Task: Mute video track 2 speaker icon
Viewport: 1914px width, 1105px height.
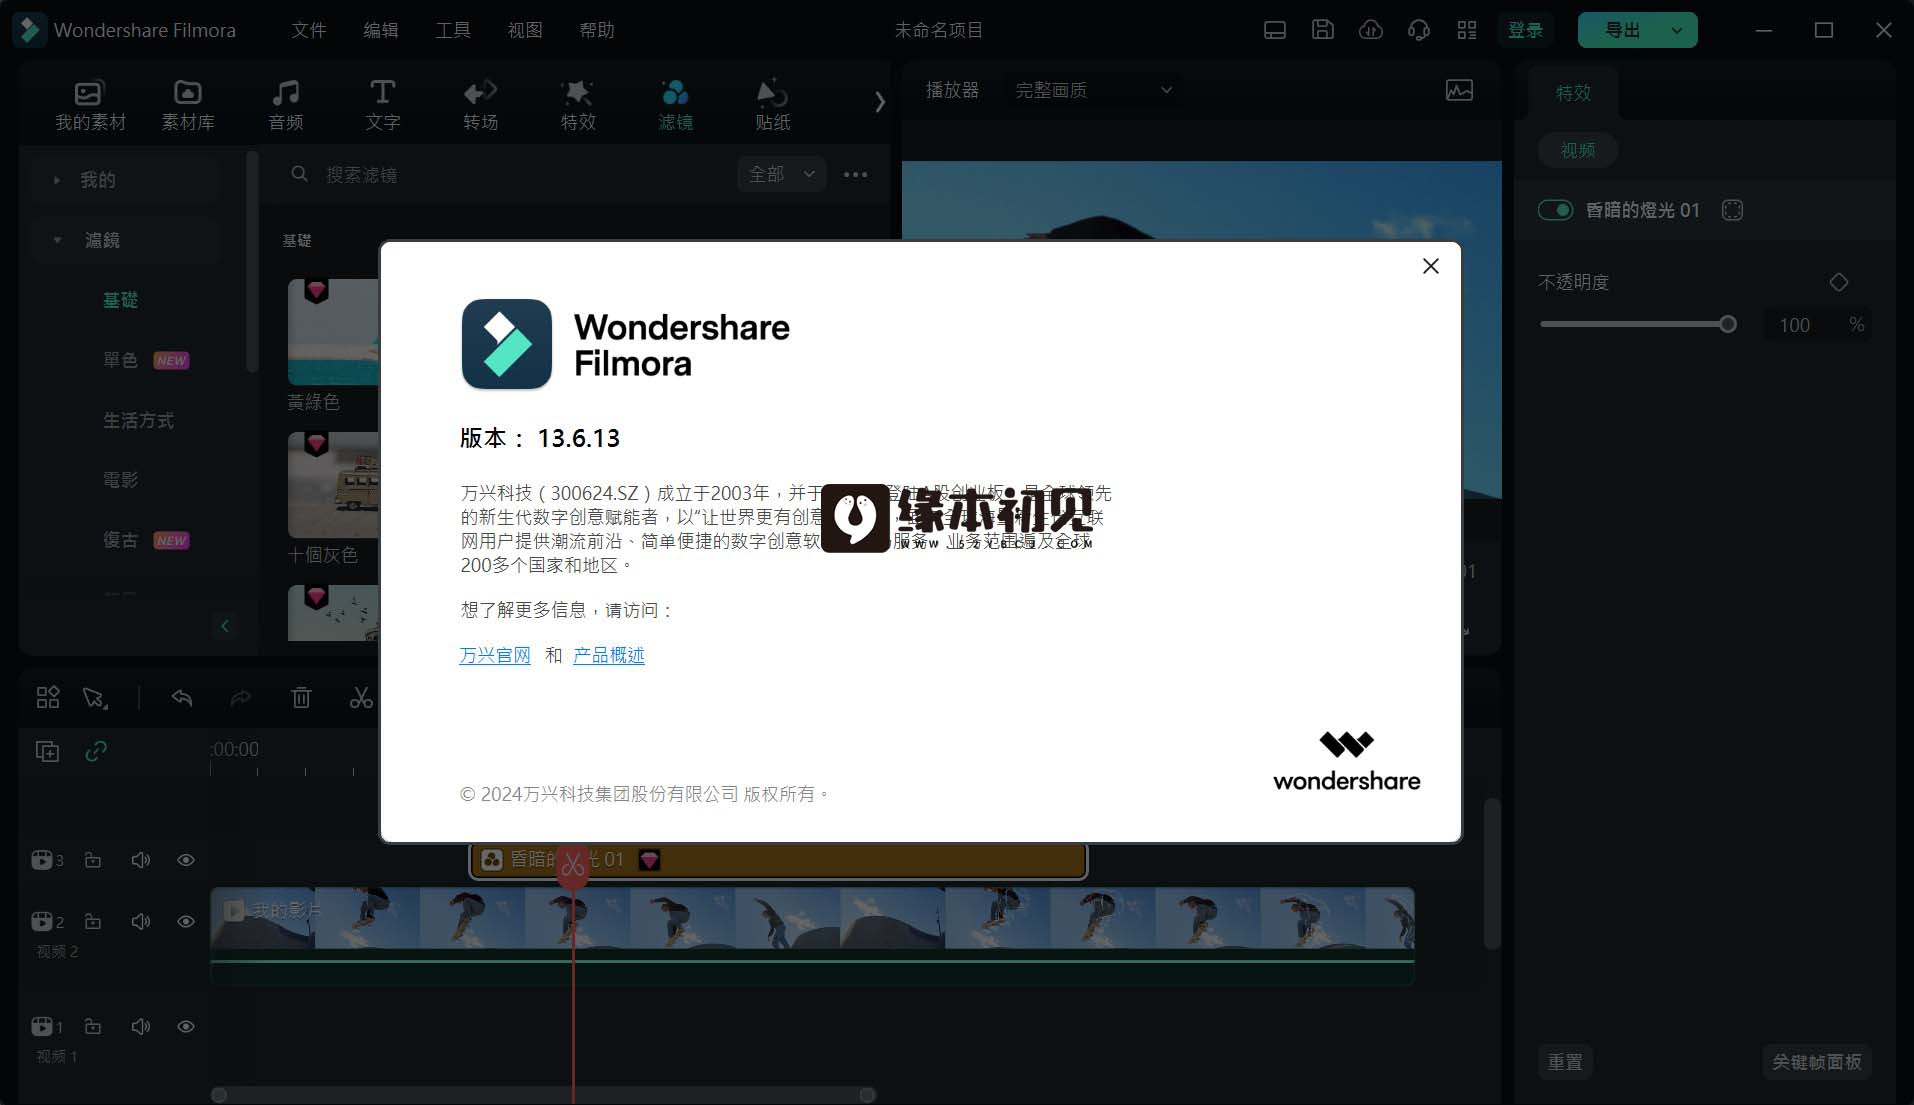Action: [x=141, y=921]
